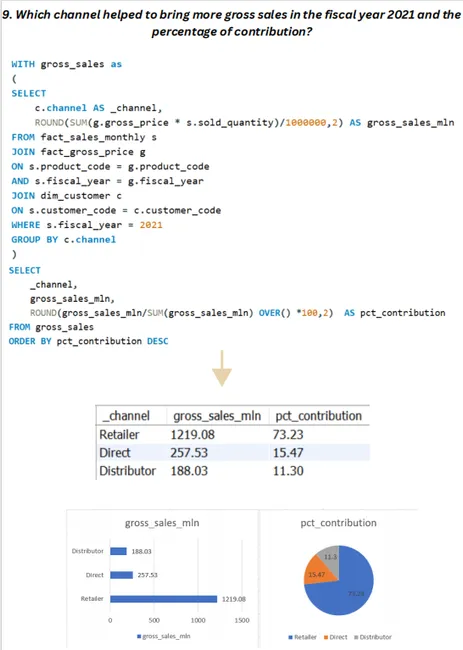The width and height of the screenshot is (463, 650).
Task: Click the "WITH gross_sales as" code line
Action: (66, 64)
